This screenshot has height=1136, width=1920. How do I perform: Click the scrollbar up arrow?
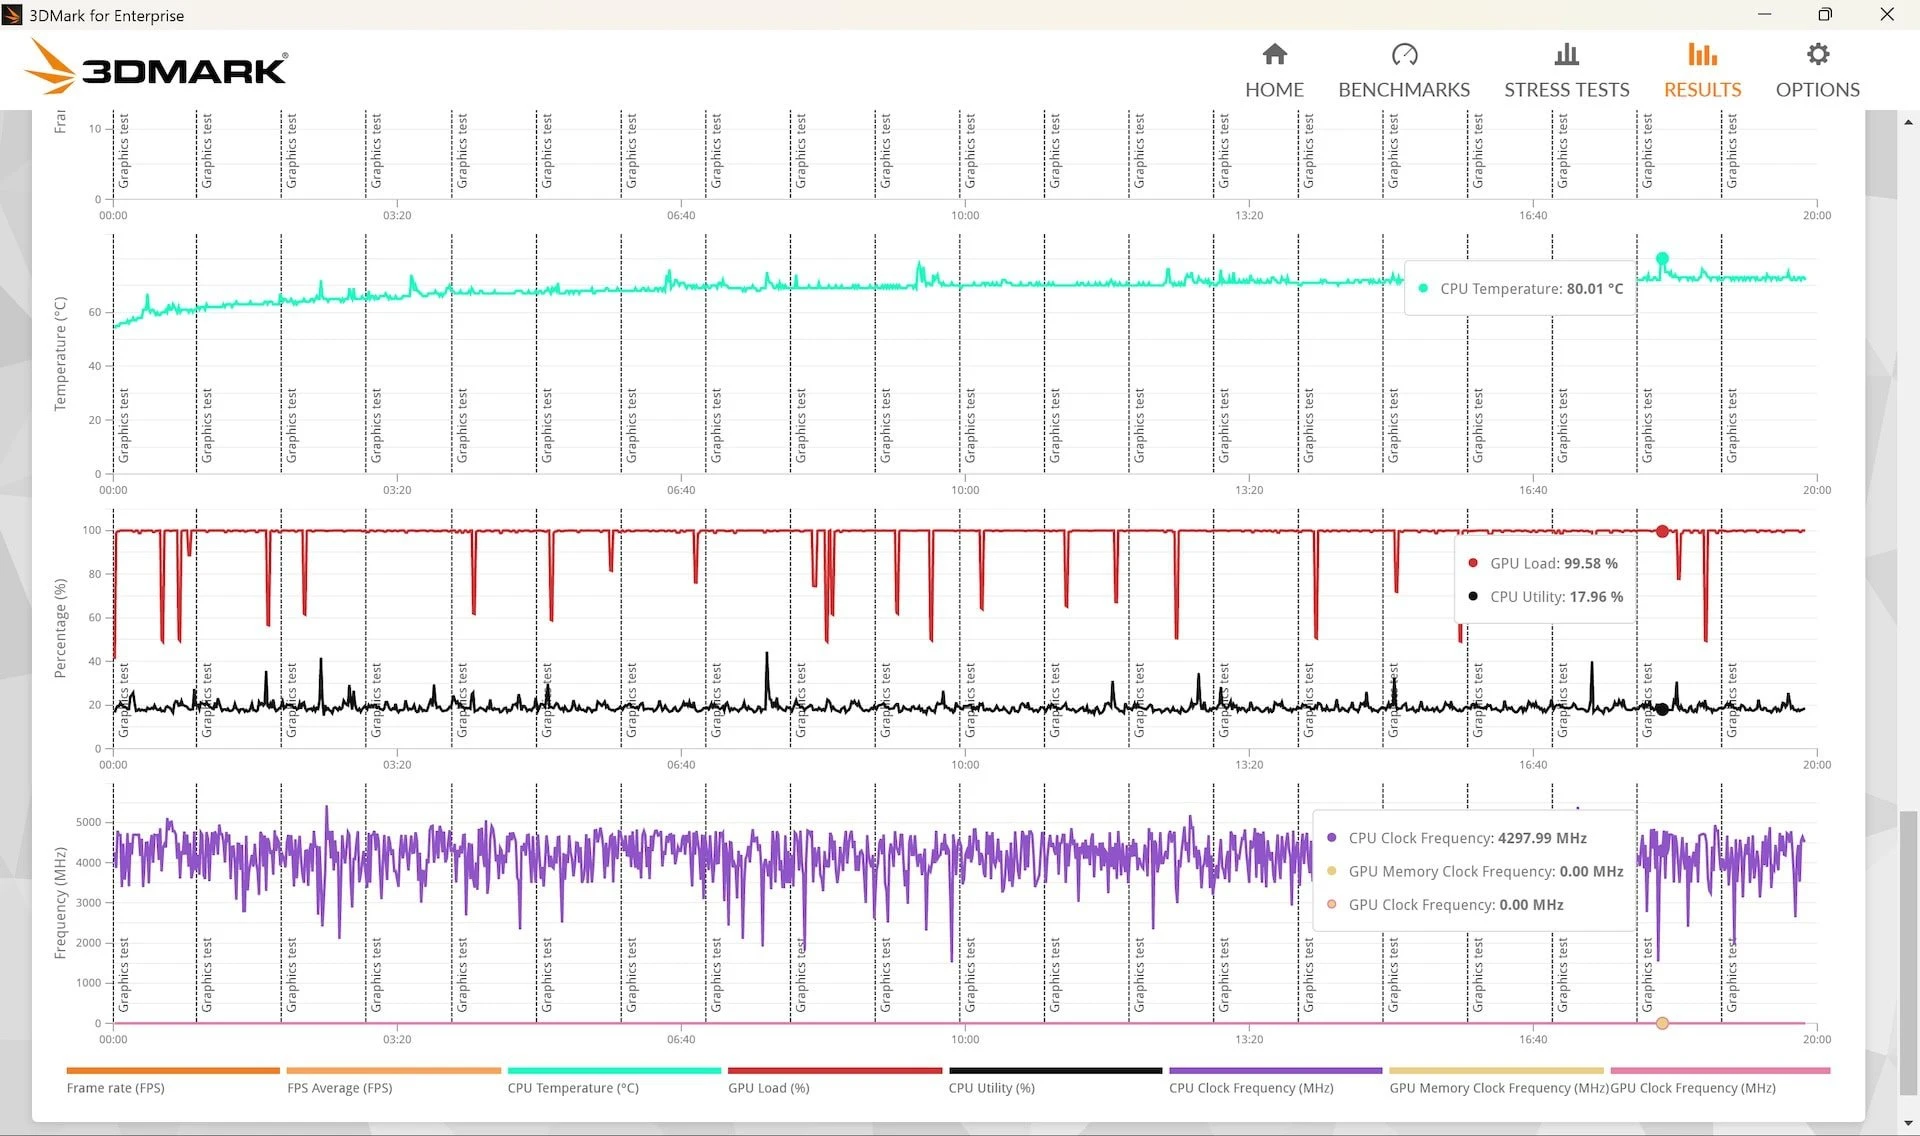[1908, 122]
